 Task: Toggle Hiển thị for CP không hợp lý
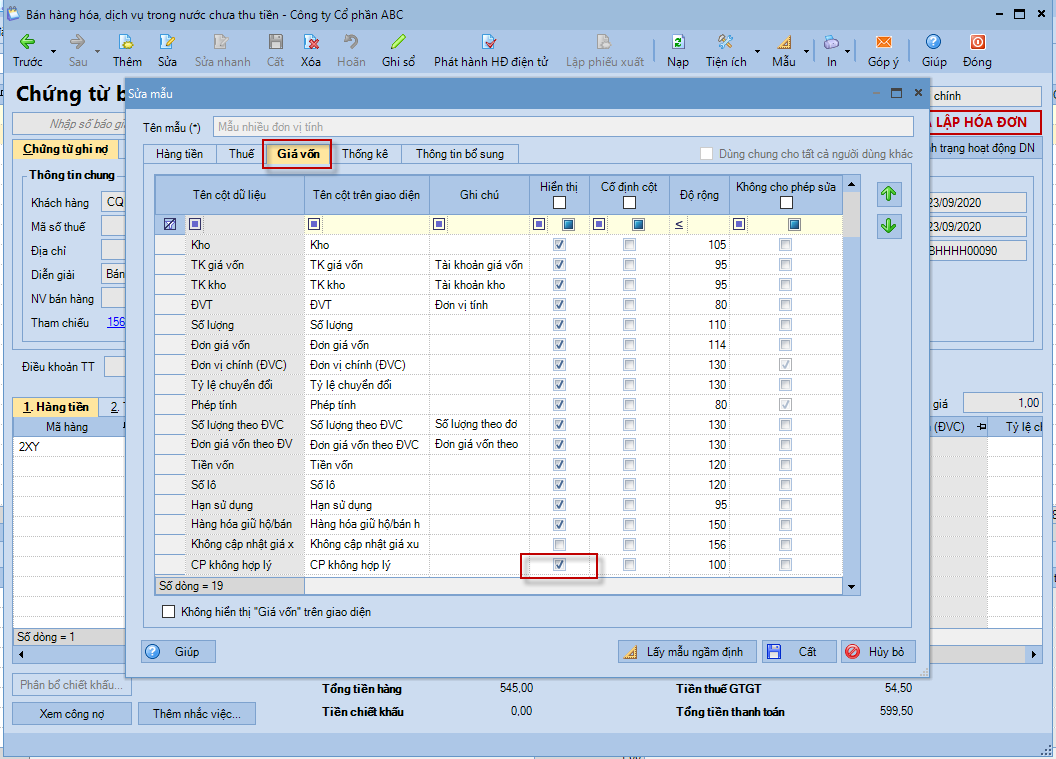[x=559, y=564]
